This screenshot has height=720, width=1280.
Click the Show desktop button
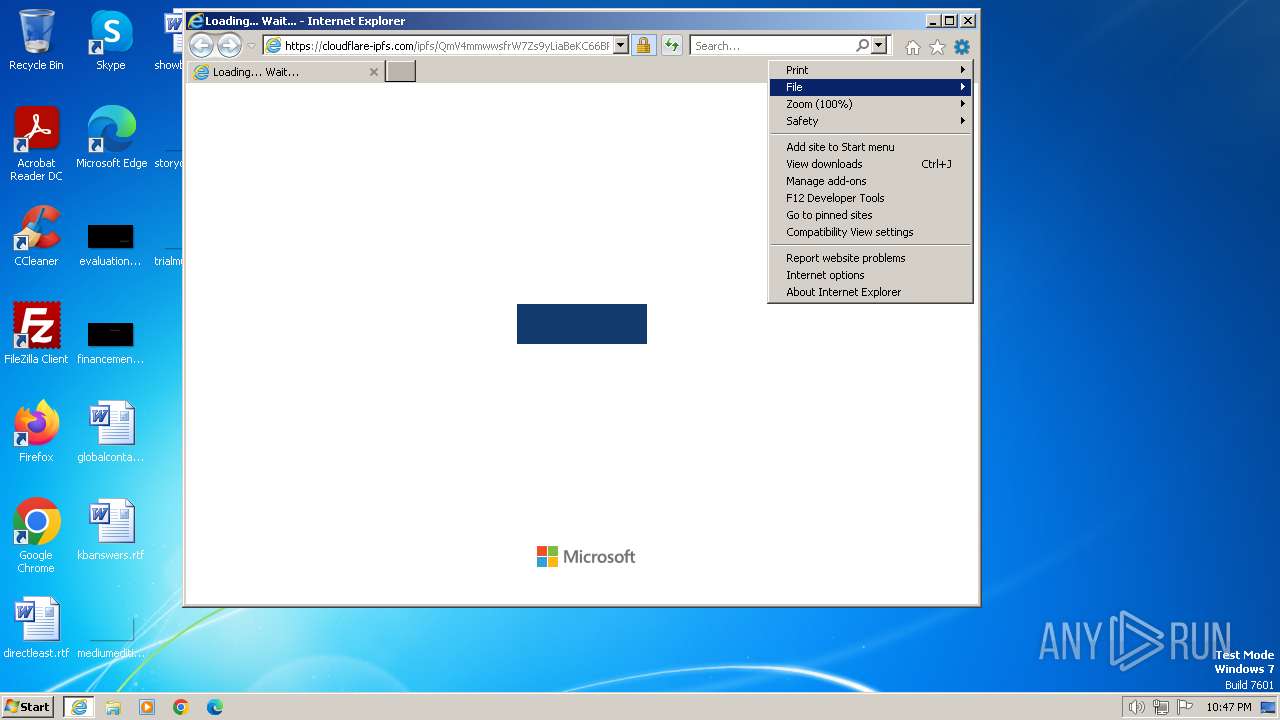coord(1268,707)
